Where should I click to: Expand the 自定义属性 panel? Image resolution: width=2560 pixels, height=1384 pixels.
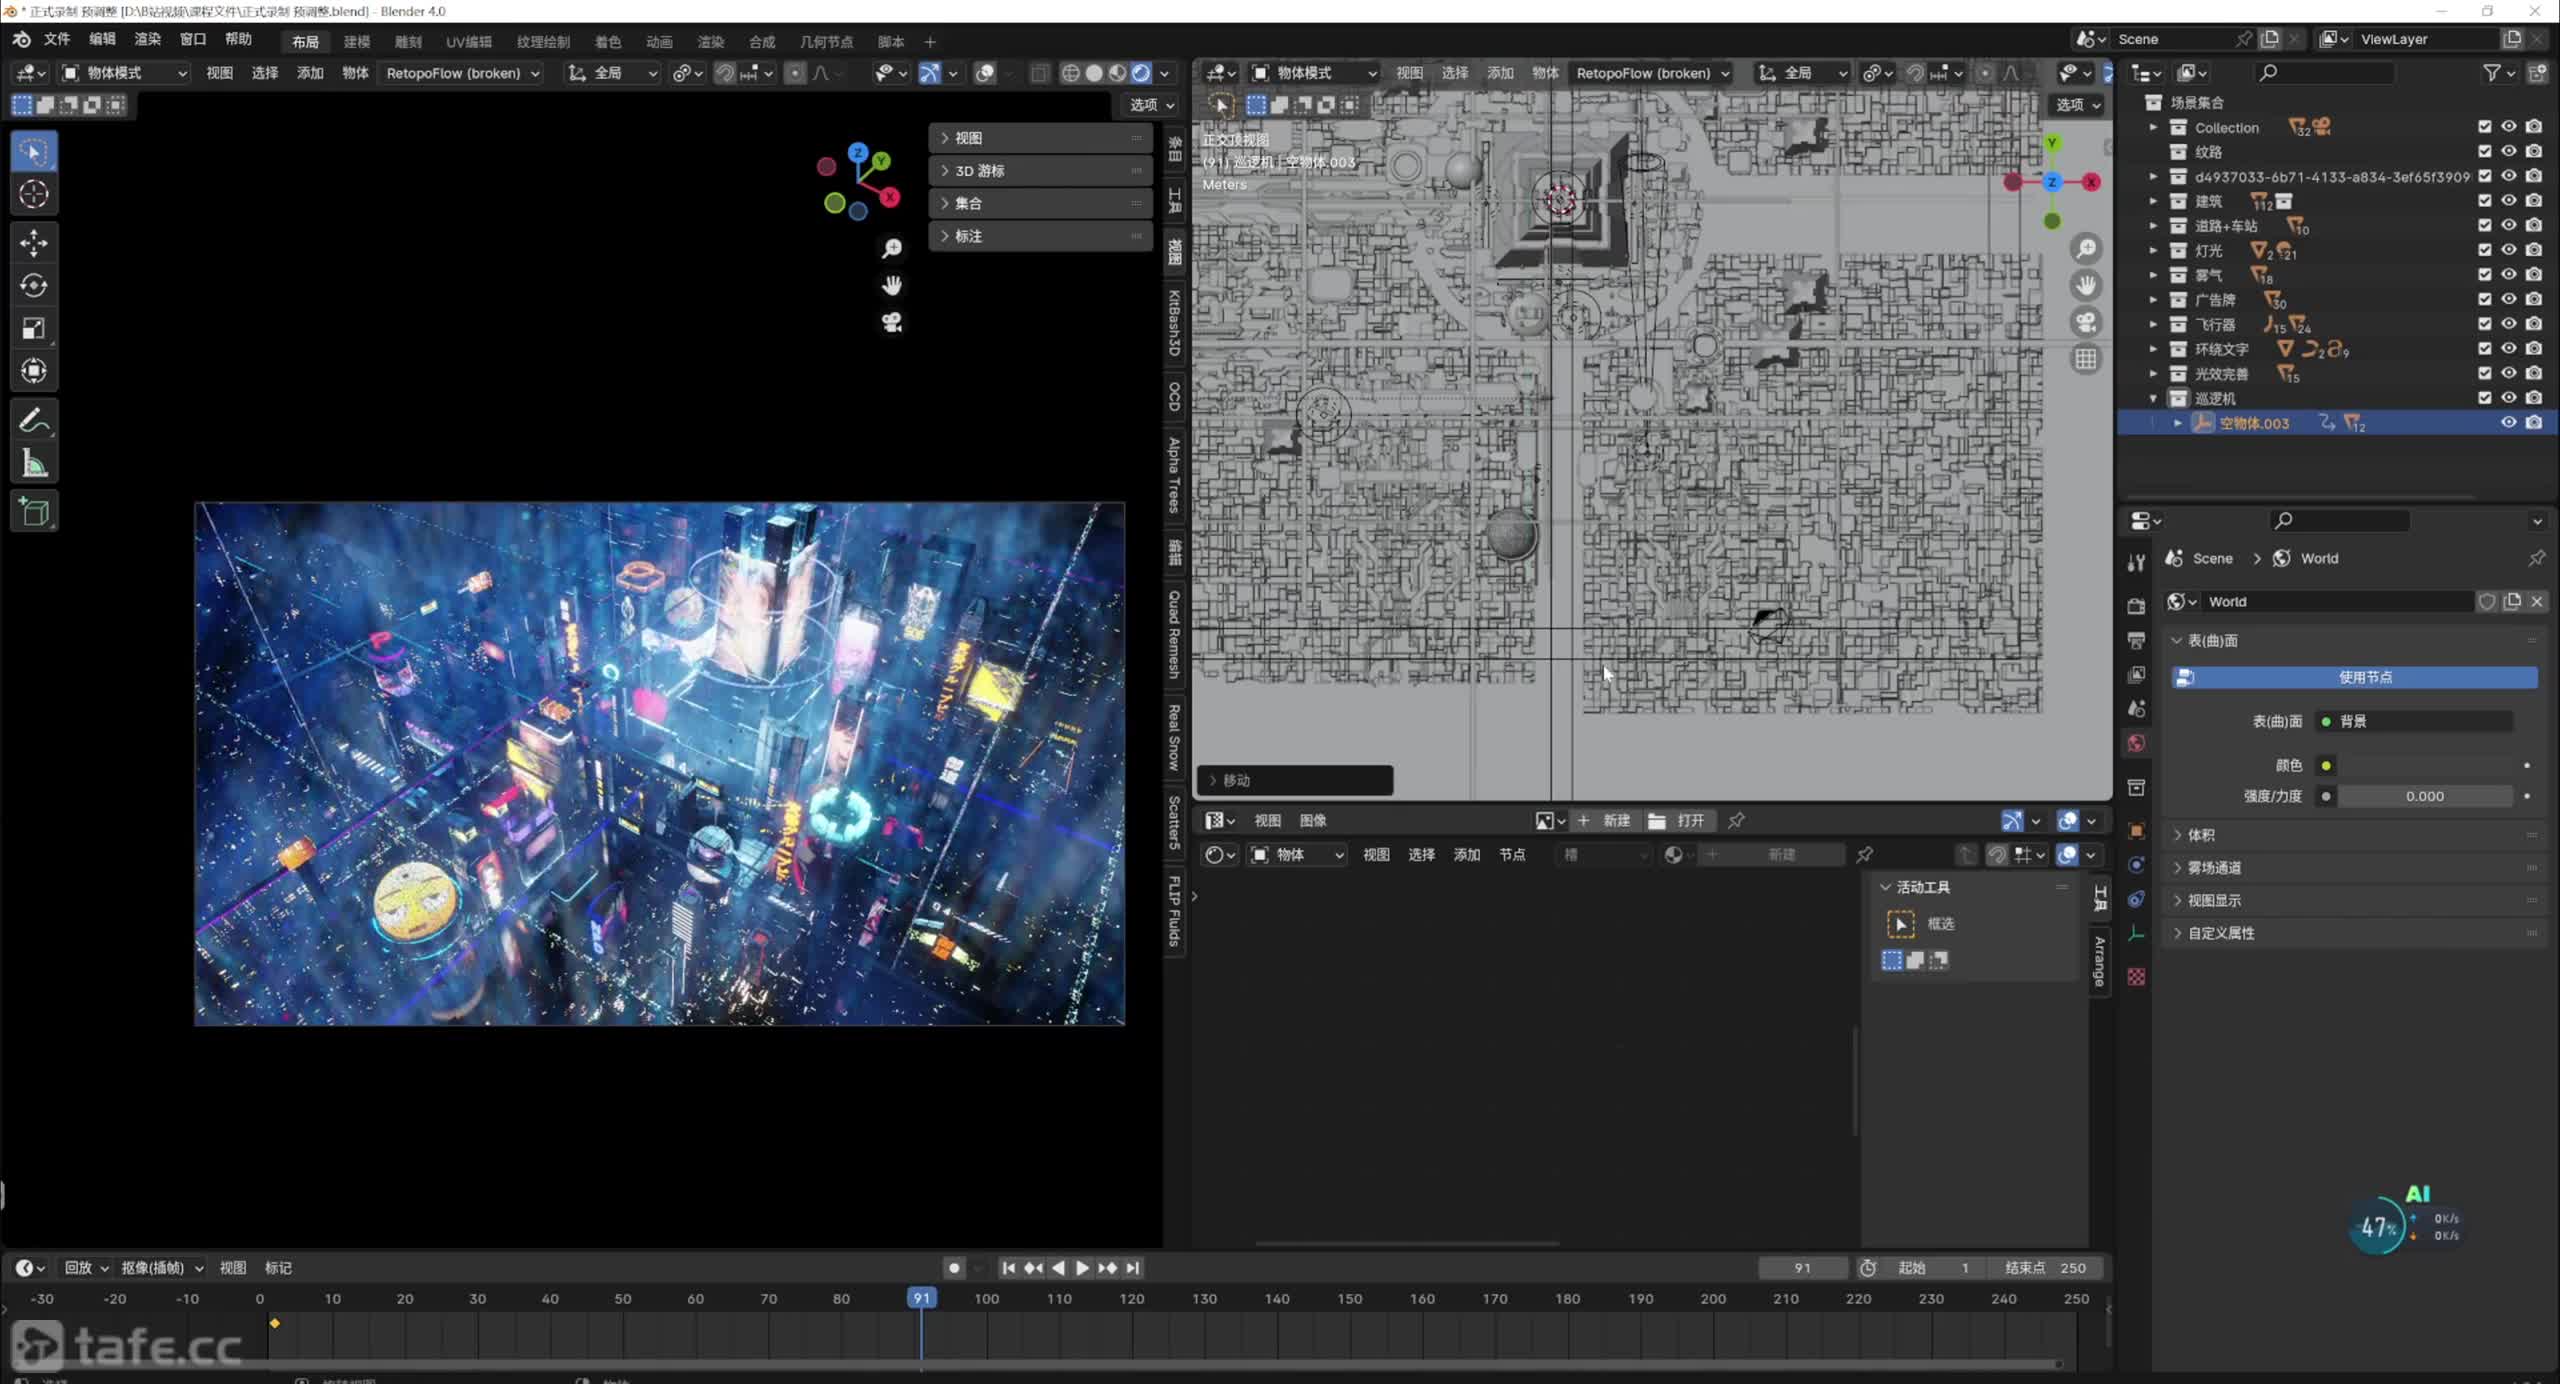tap(2355, 933)
